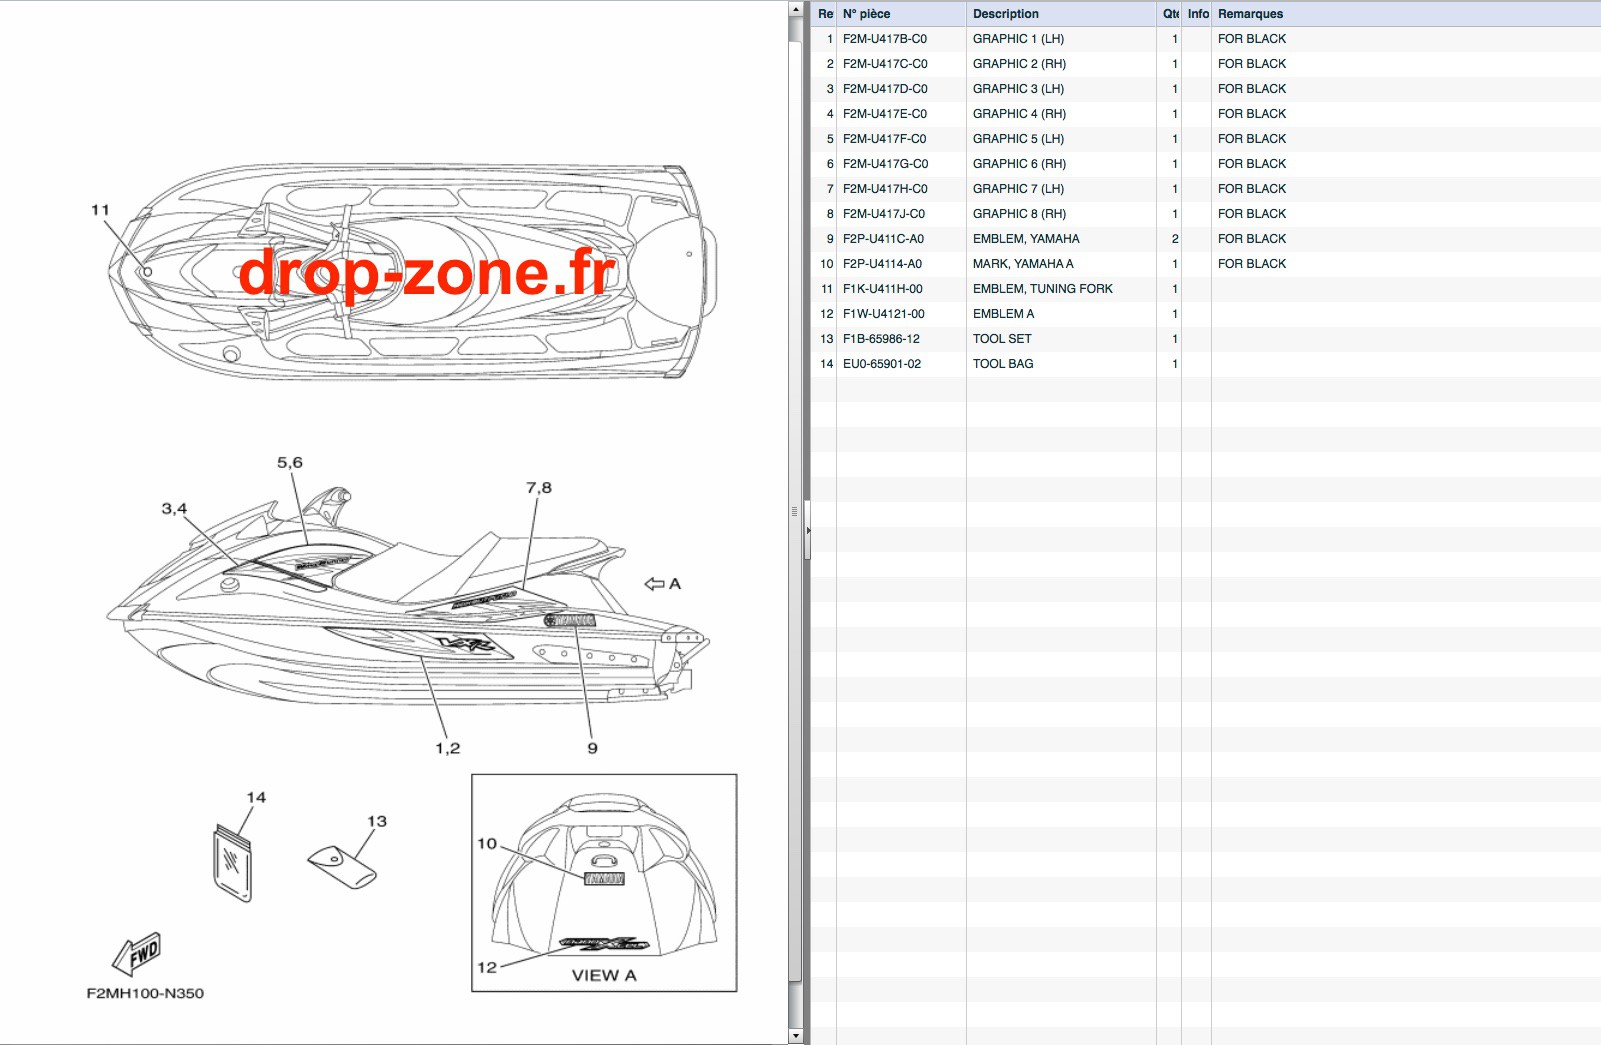Click diagram callout 3,4
This screenshot has height=1045, width=1601.
click(x=174, y=508)
